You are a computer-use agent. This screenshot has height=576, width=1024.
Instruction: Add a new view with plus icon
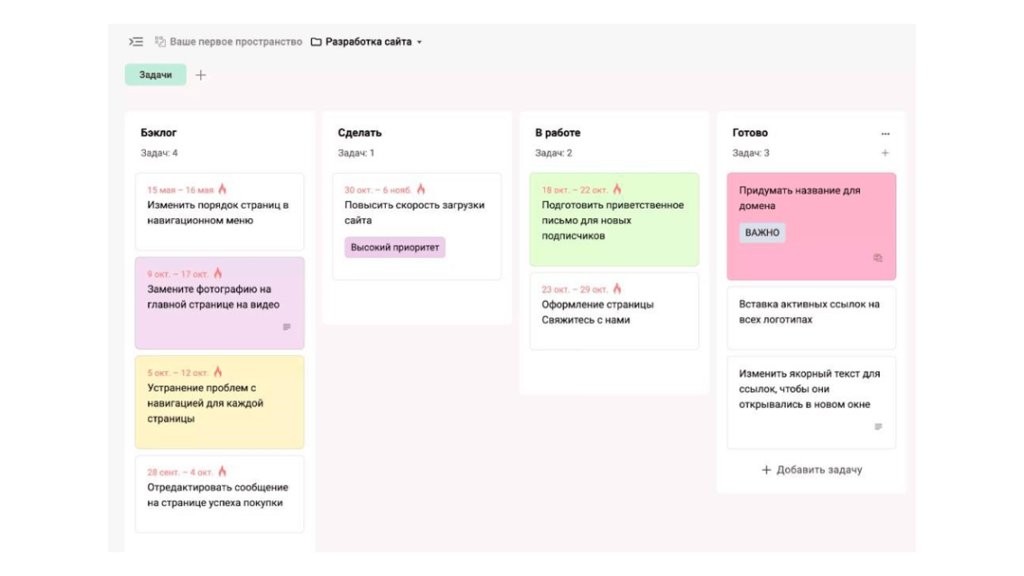pos(201,75)
